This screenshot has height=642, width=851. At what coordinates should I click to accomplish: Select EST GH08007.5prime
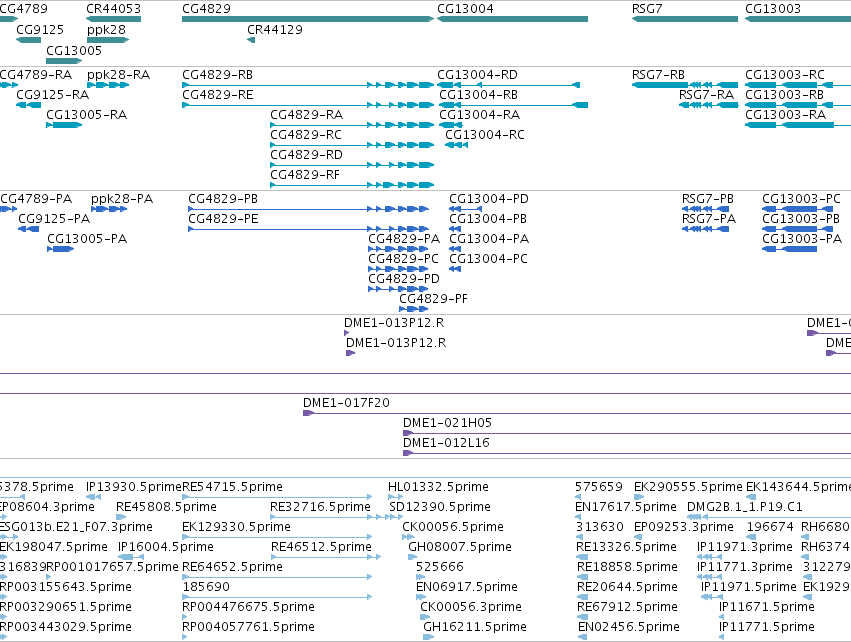412,557
